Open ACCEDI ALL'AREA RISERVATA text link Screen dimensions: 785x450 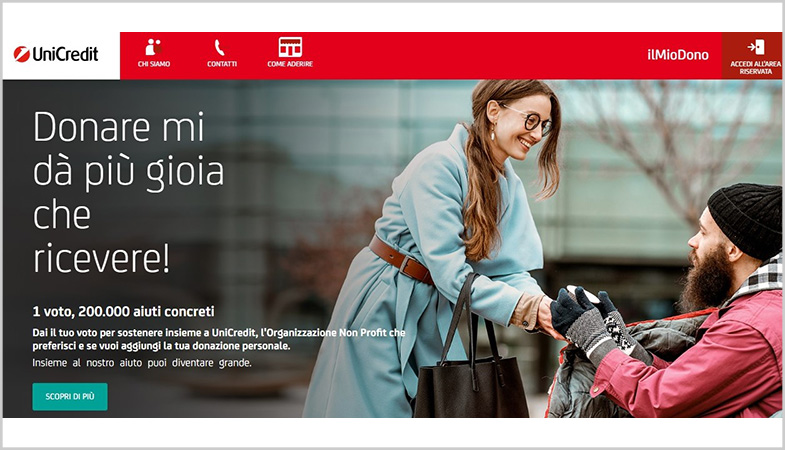click(x=755, y=68)
